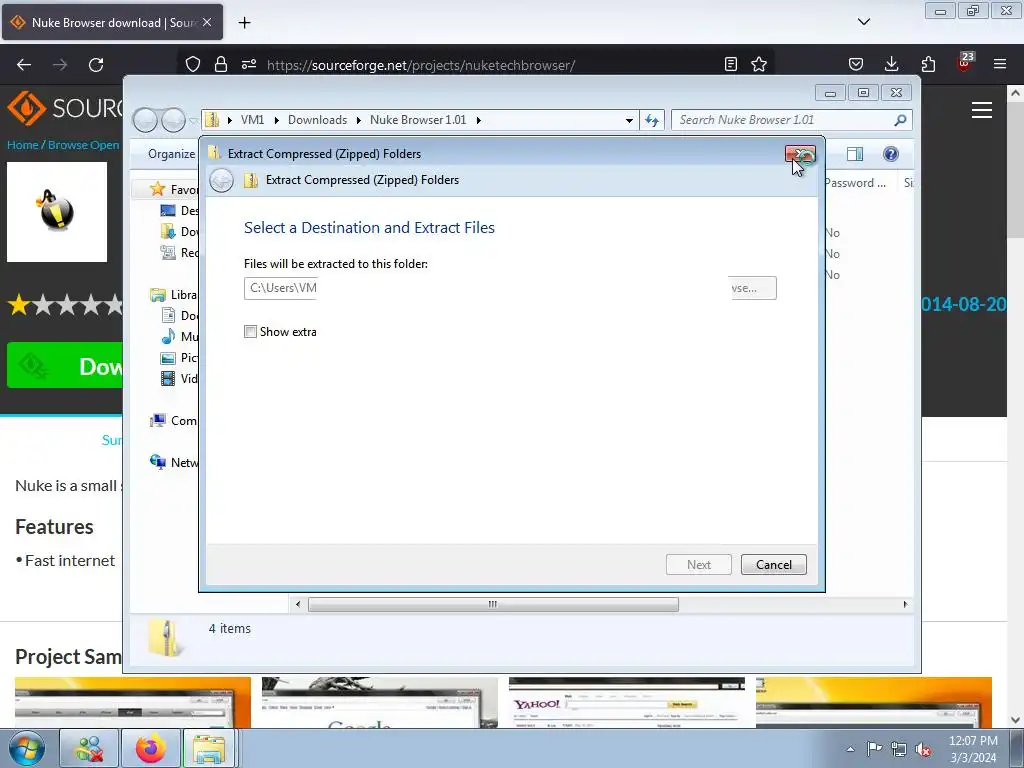Click the Save to Pocket icon

(856, 64)
